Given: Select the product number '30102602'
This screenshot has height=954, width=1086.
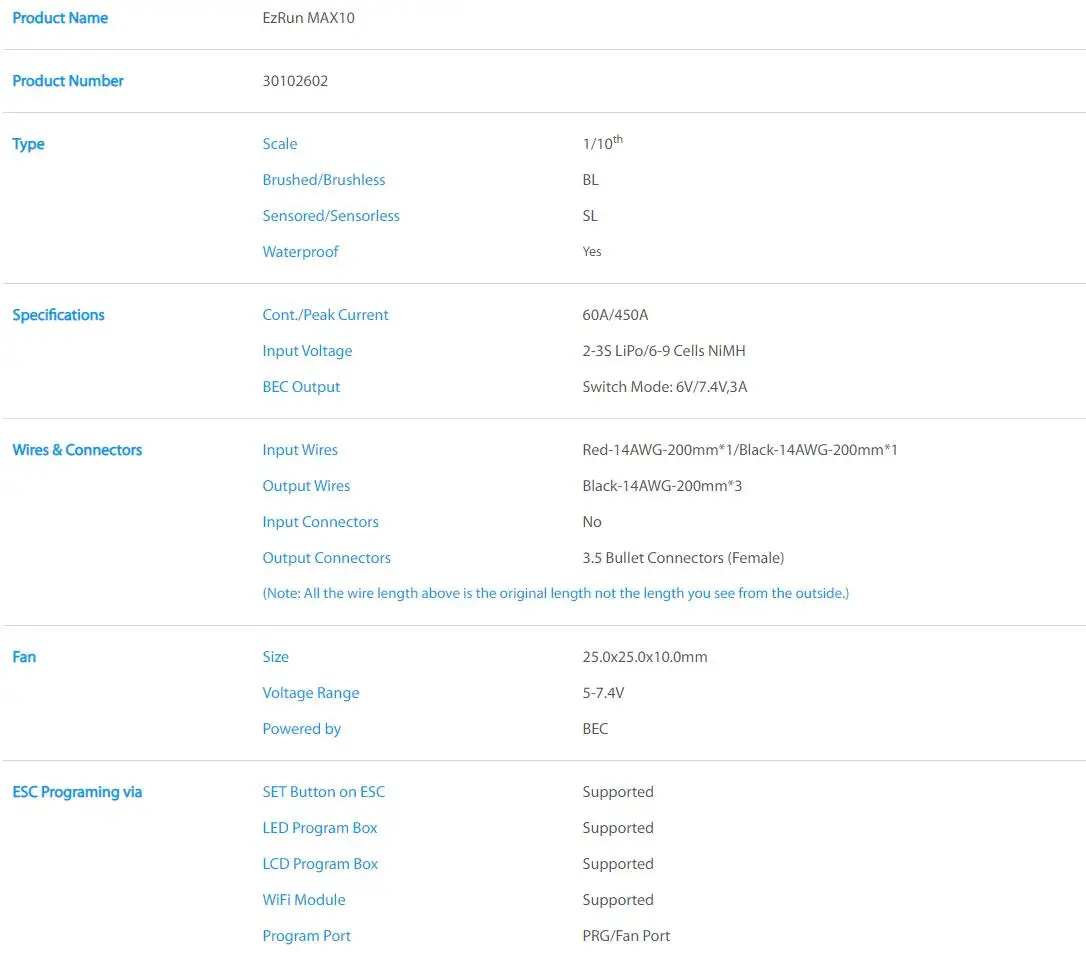Looking at the screenshot, I should tap(295, 81).
